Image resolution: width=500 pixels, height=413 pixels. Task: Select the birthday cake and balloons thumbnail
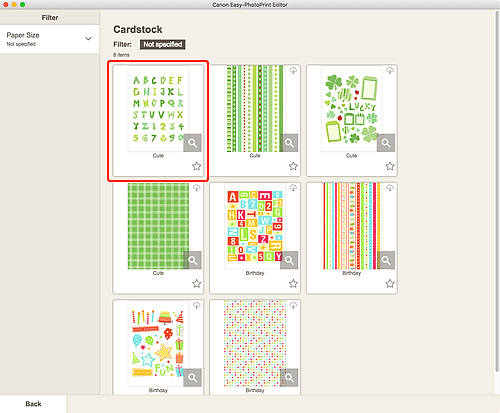coord(158,343)
